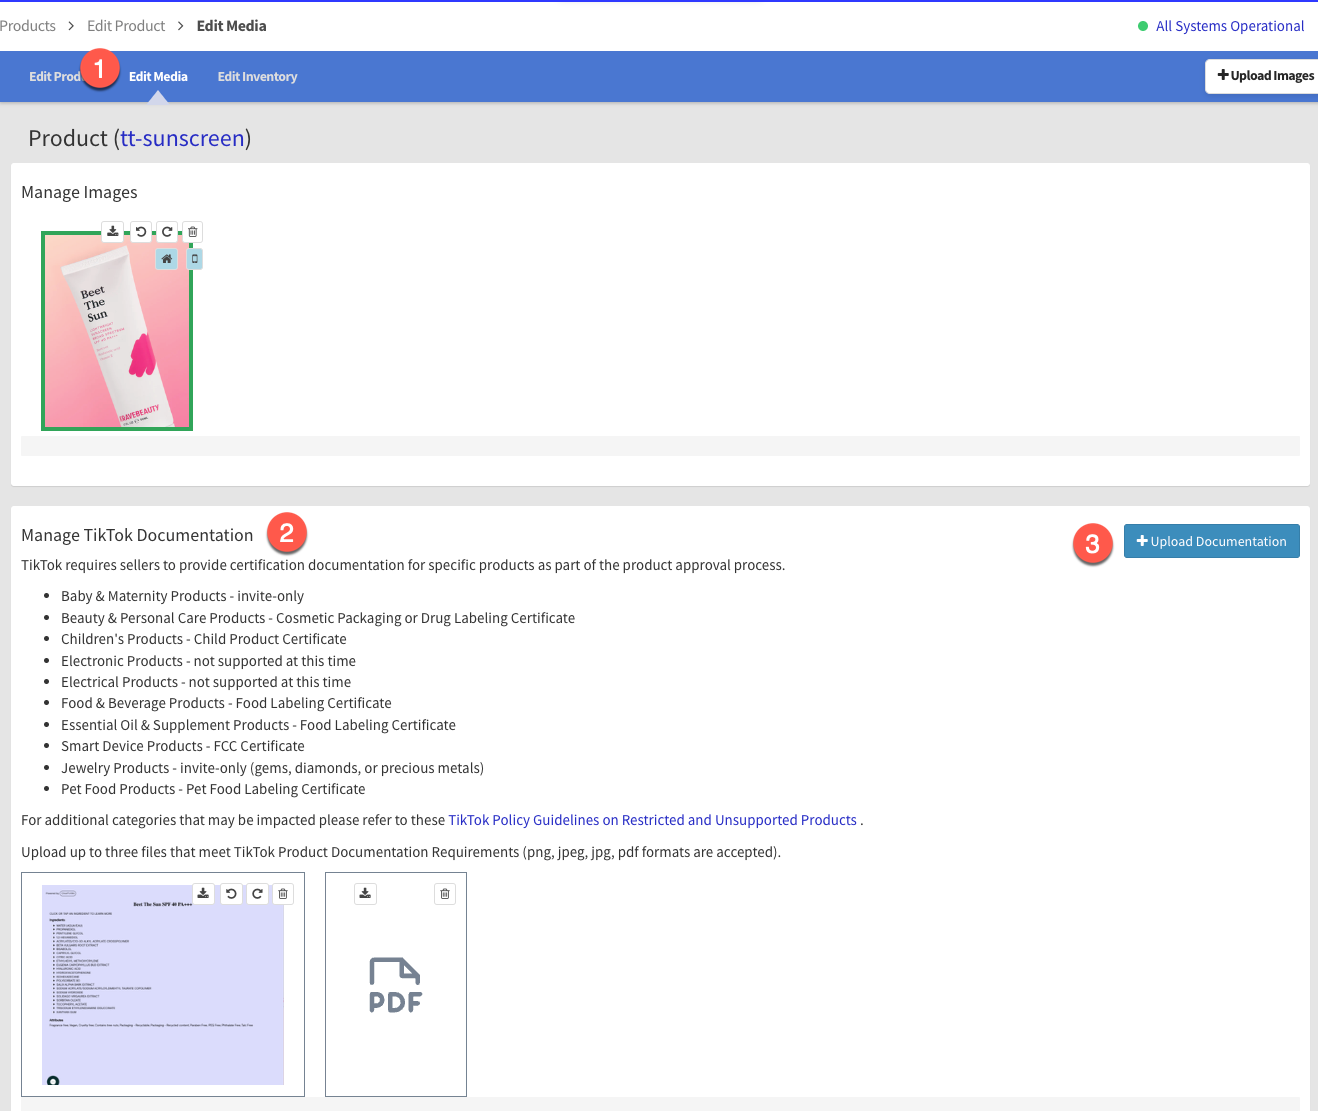Go to Edit Product breadcrumb

tap(126, 26)
